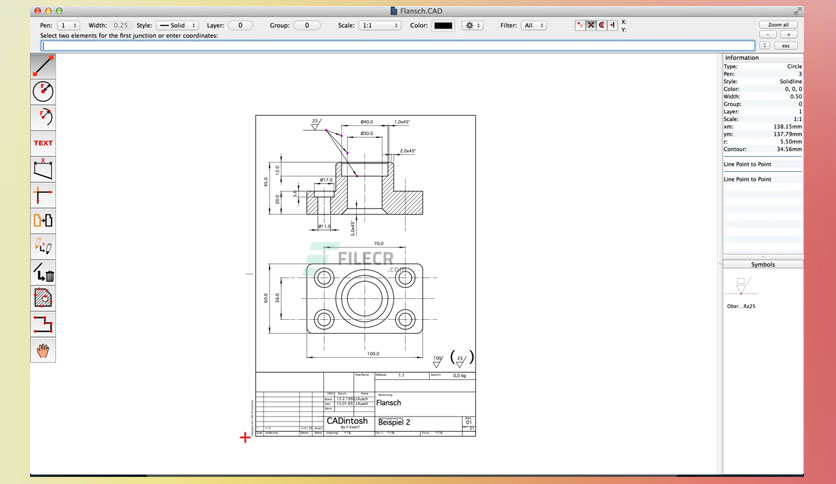Choose the trim and delete tool
Viewport: 836px width, 484px height.
click(x=43, y=272)
